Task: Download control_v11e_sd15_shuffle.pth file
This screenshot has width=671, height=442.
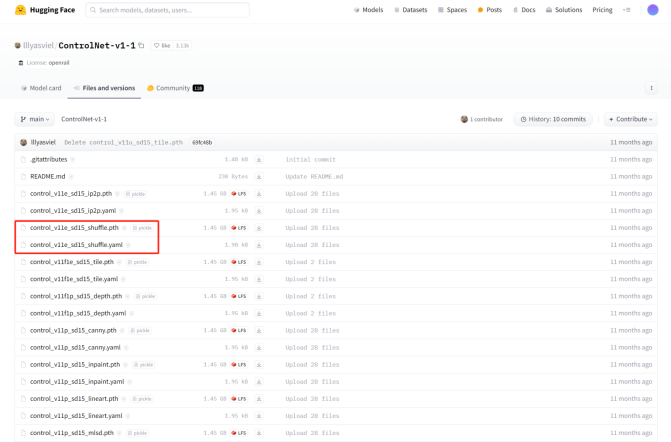Action: click(x=259, y=228)
